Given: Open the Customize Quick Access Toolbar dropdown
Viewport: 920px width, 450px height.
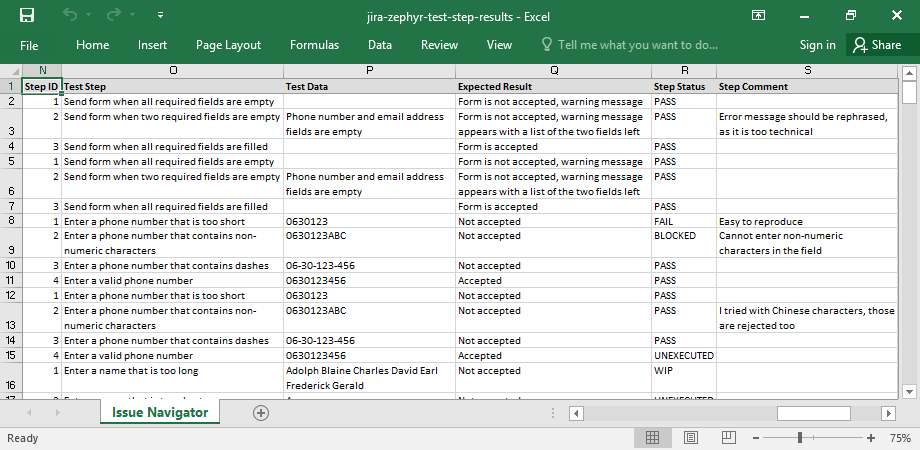Looking at the screenshot, I should [x=161, y=15].
